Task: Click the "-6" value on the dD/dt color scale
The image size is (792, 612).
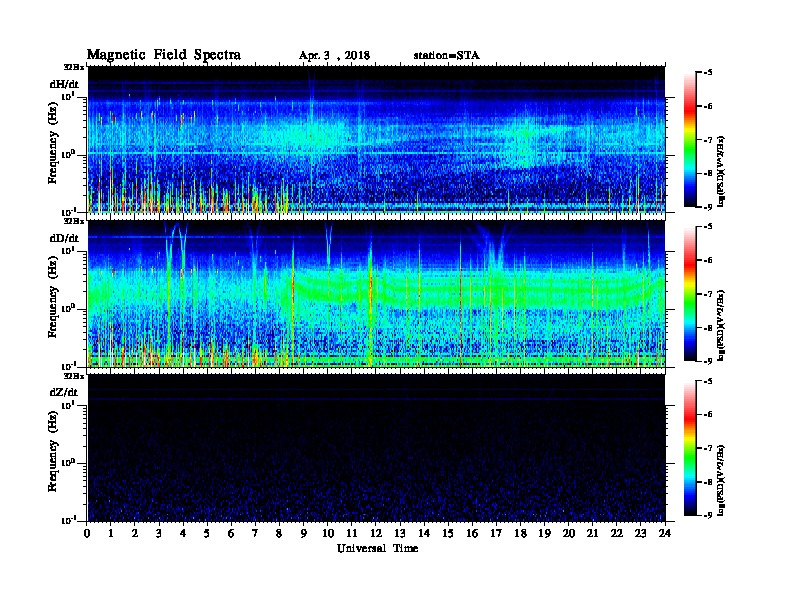Action: click(x=708, y=261)
